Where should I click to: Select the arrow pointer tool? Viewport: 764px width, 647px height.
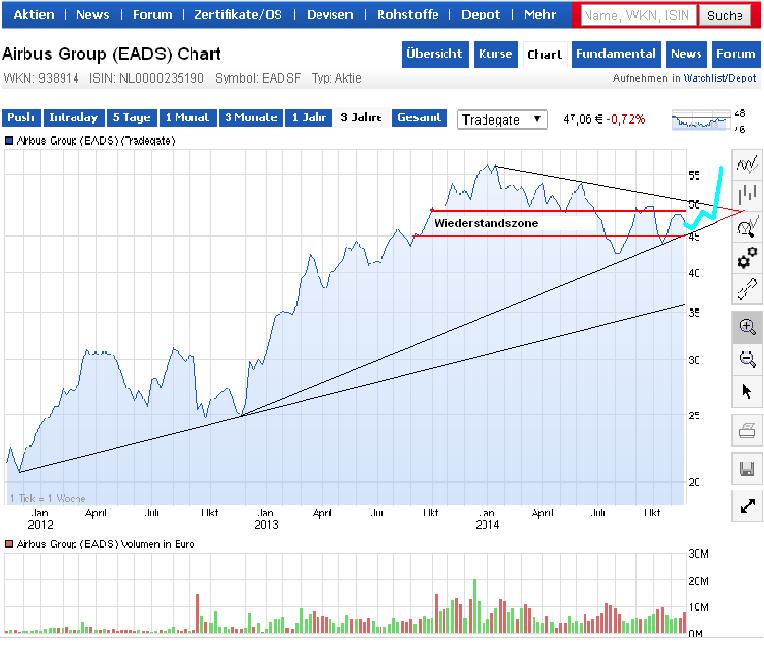pyautogui.click(x=746, y=391)
